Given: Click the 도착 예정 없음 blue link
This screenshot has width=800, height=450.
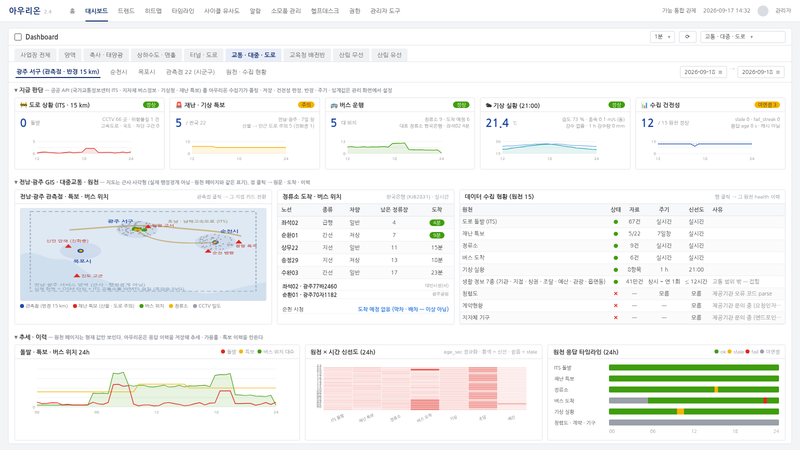Looking at the screenshot, I should click(403, 309).
